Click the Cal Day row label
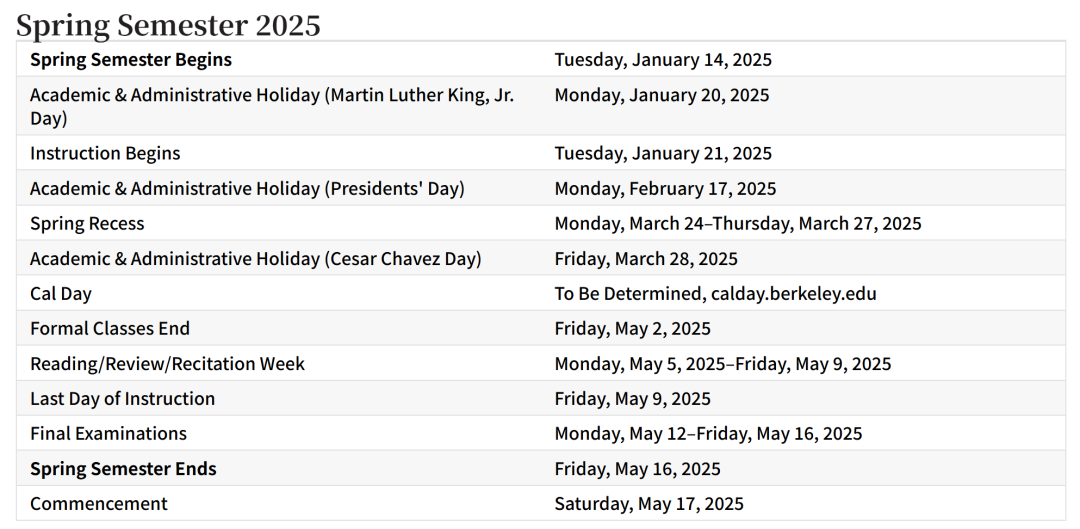The width and height of the screenshot is (1080, 529). click(61, 294)
